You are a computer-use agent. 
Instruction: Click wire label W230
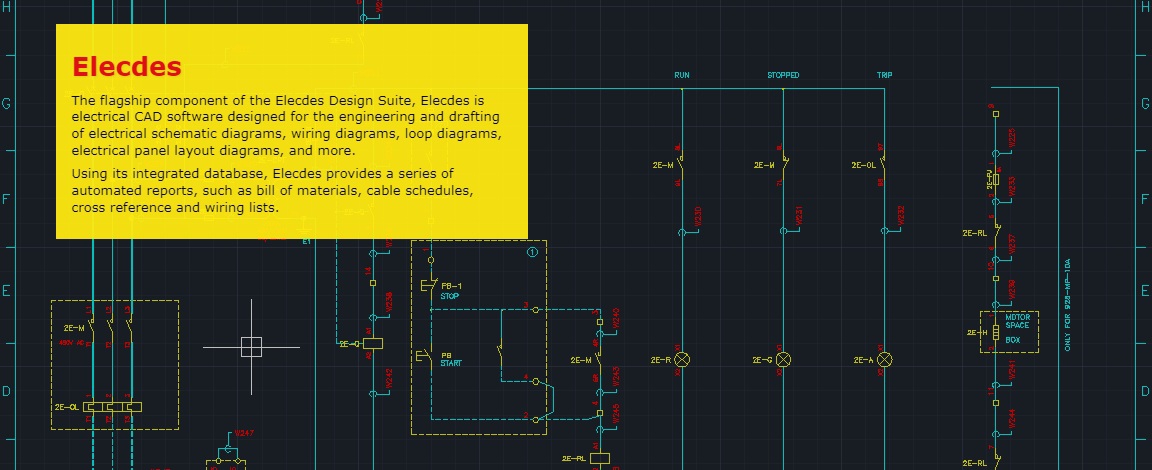coord(698,216)
